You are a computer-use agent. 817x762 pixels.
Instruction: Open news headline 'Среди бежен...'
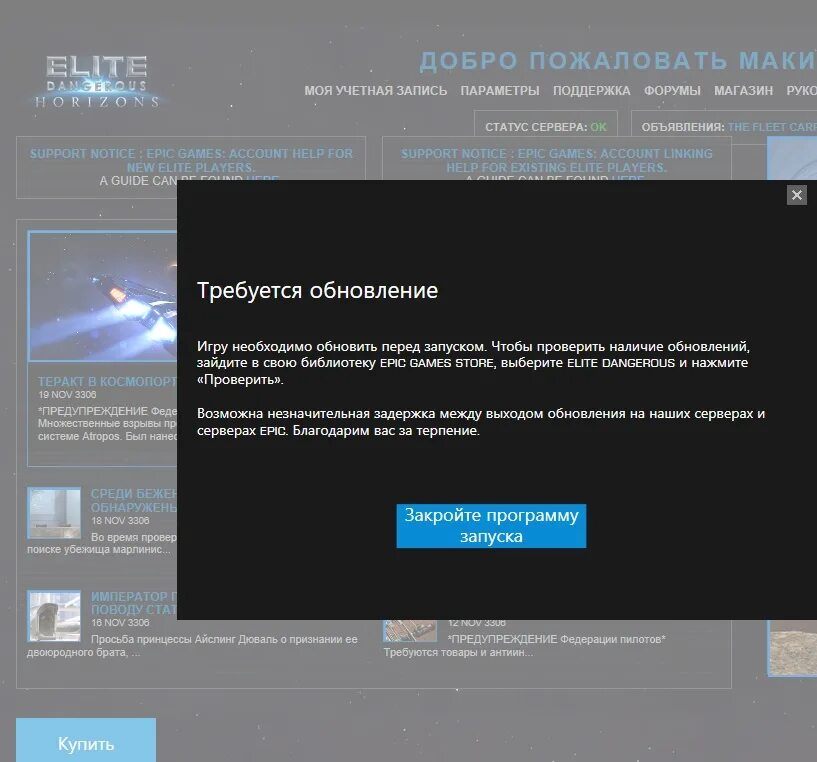(x=134, y=500)
